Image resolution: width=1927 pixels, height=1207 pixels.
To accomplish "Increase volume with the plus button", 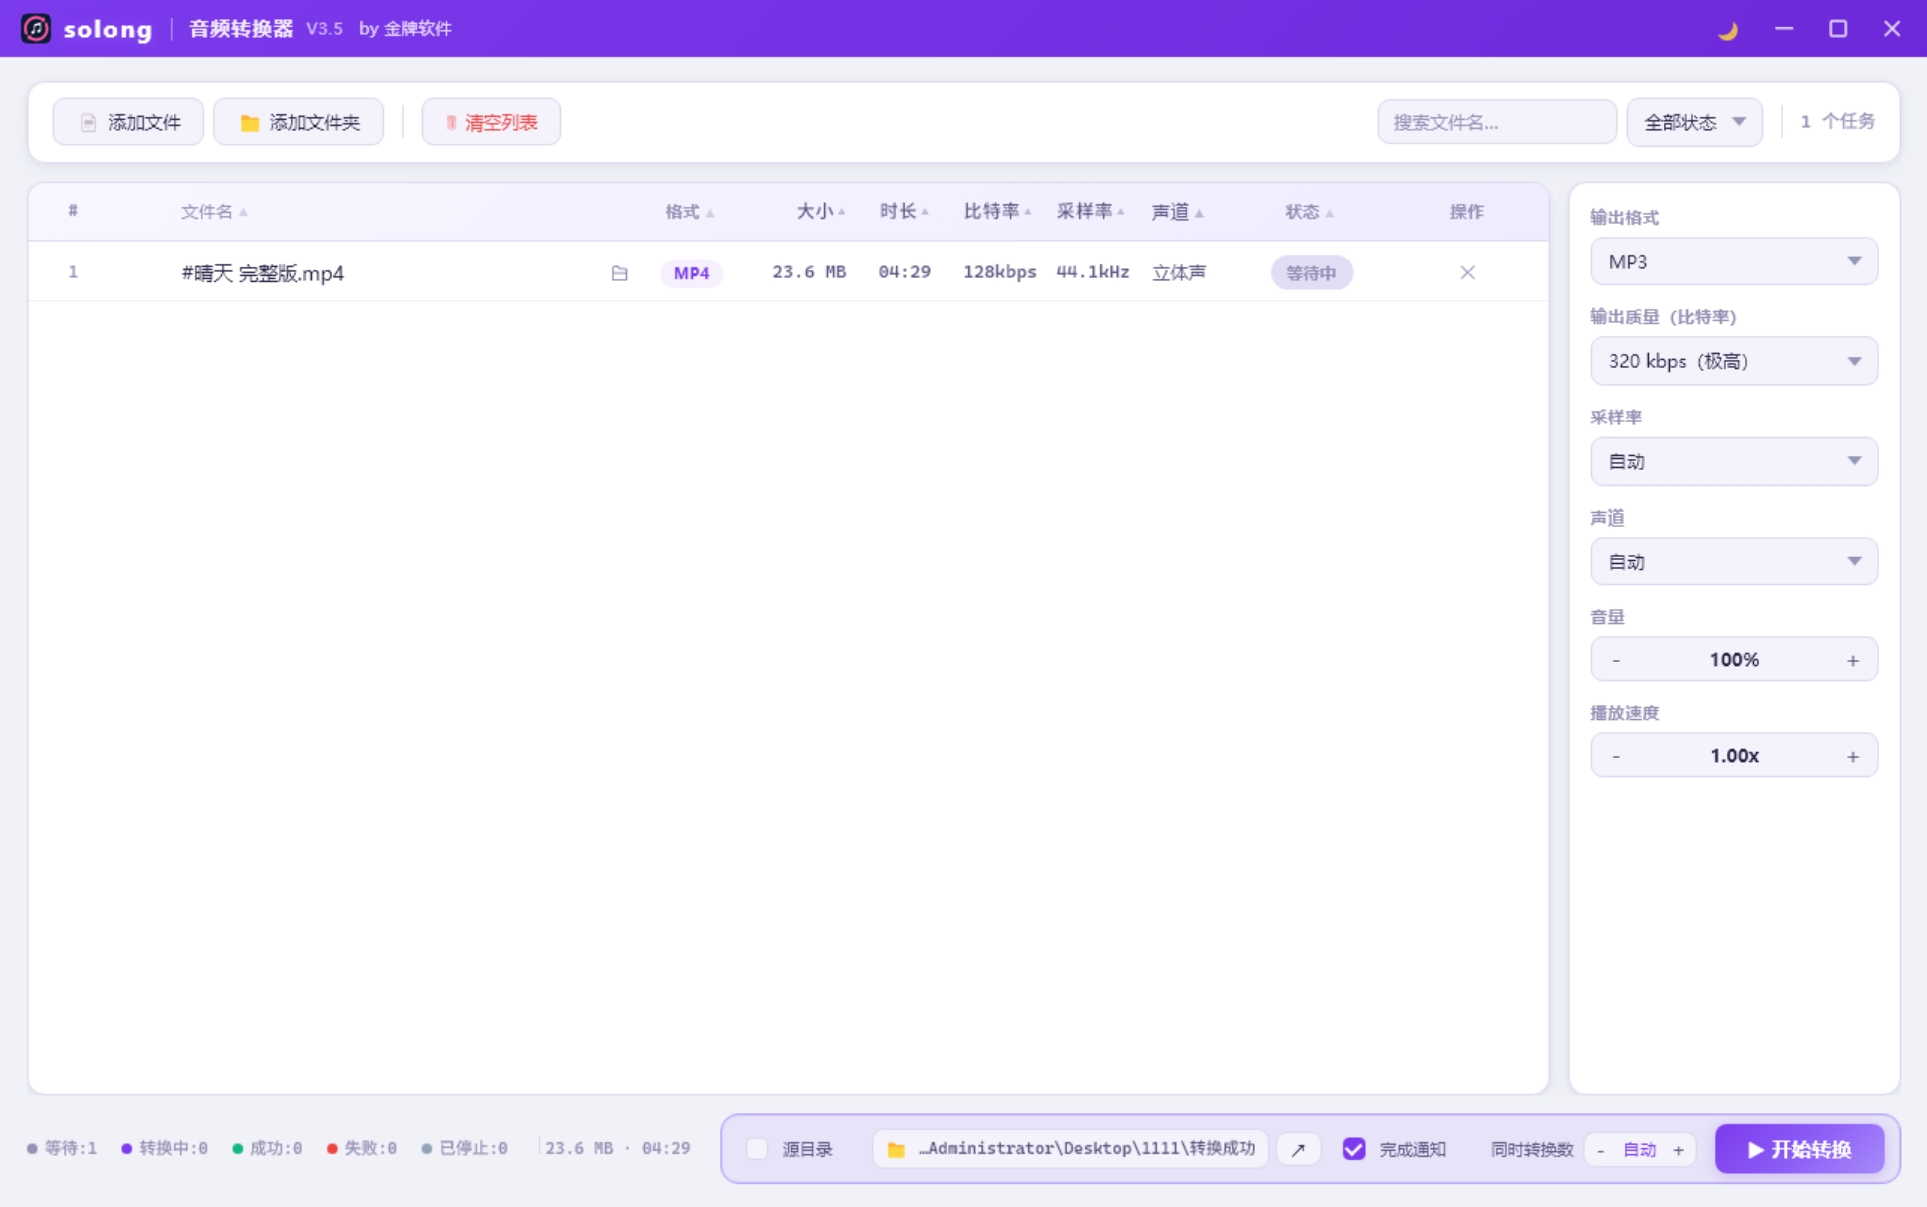I will pos(1853,660).
